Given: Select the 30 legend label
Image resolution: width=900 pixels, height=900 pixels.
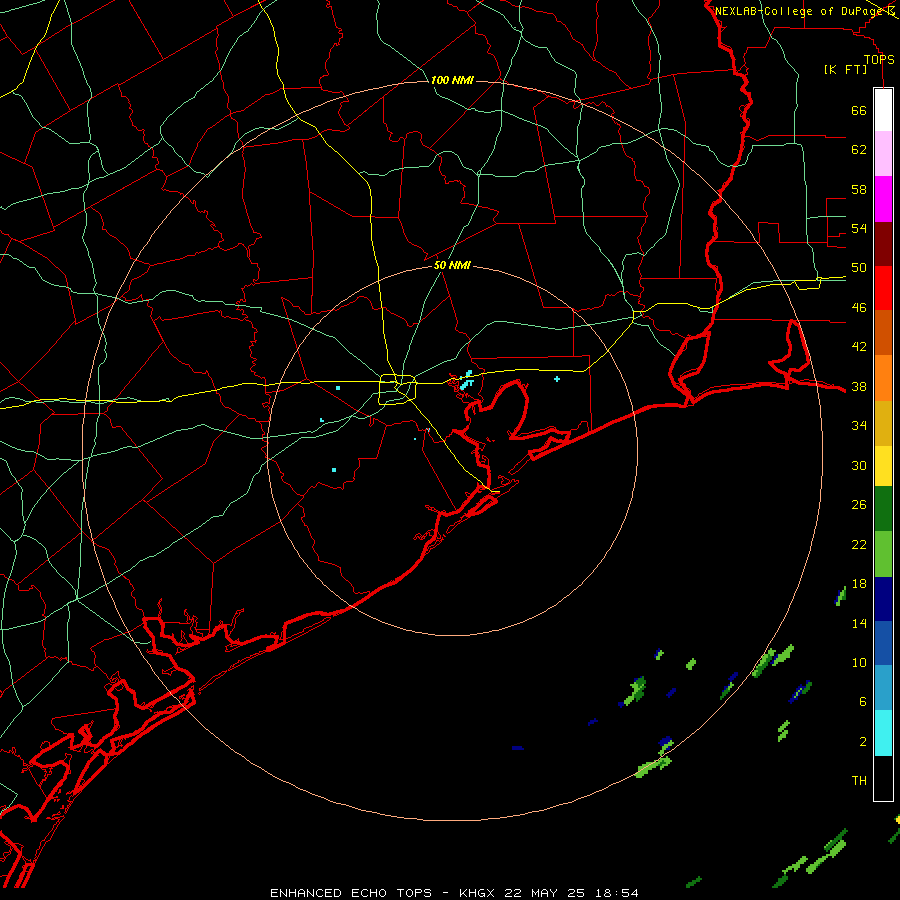Looking at the screenshot, I should (859, 465).
